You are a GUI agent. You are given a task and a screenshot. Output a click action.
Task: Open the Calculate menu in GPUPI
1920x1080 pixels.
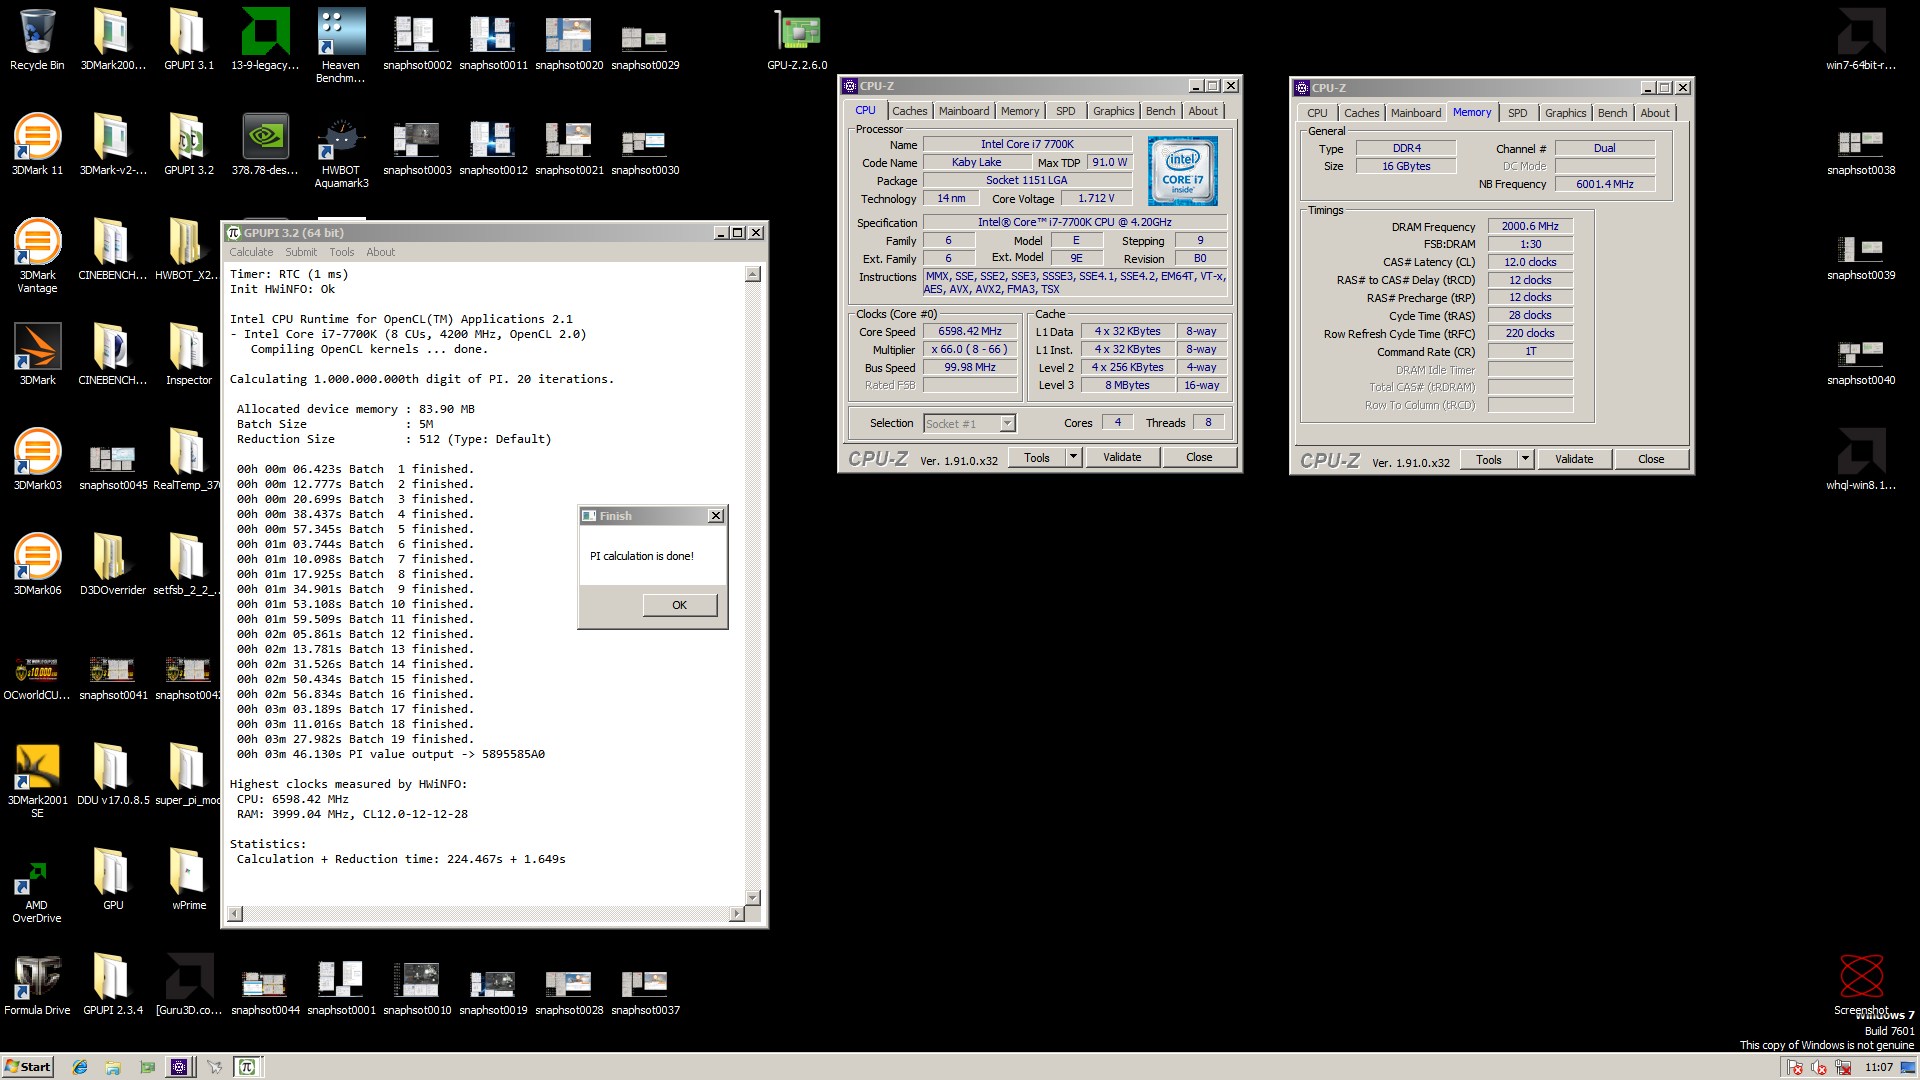(251, 252)
